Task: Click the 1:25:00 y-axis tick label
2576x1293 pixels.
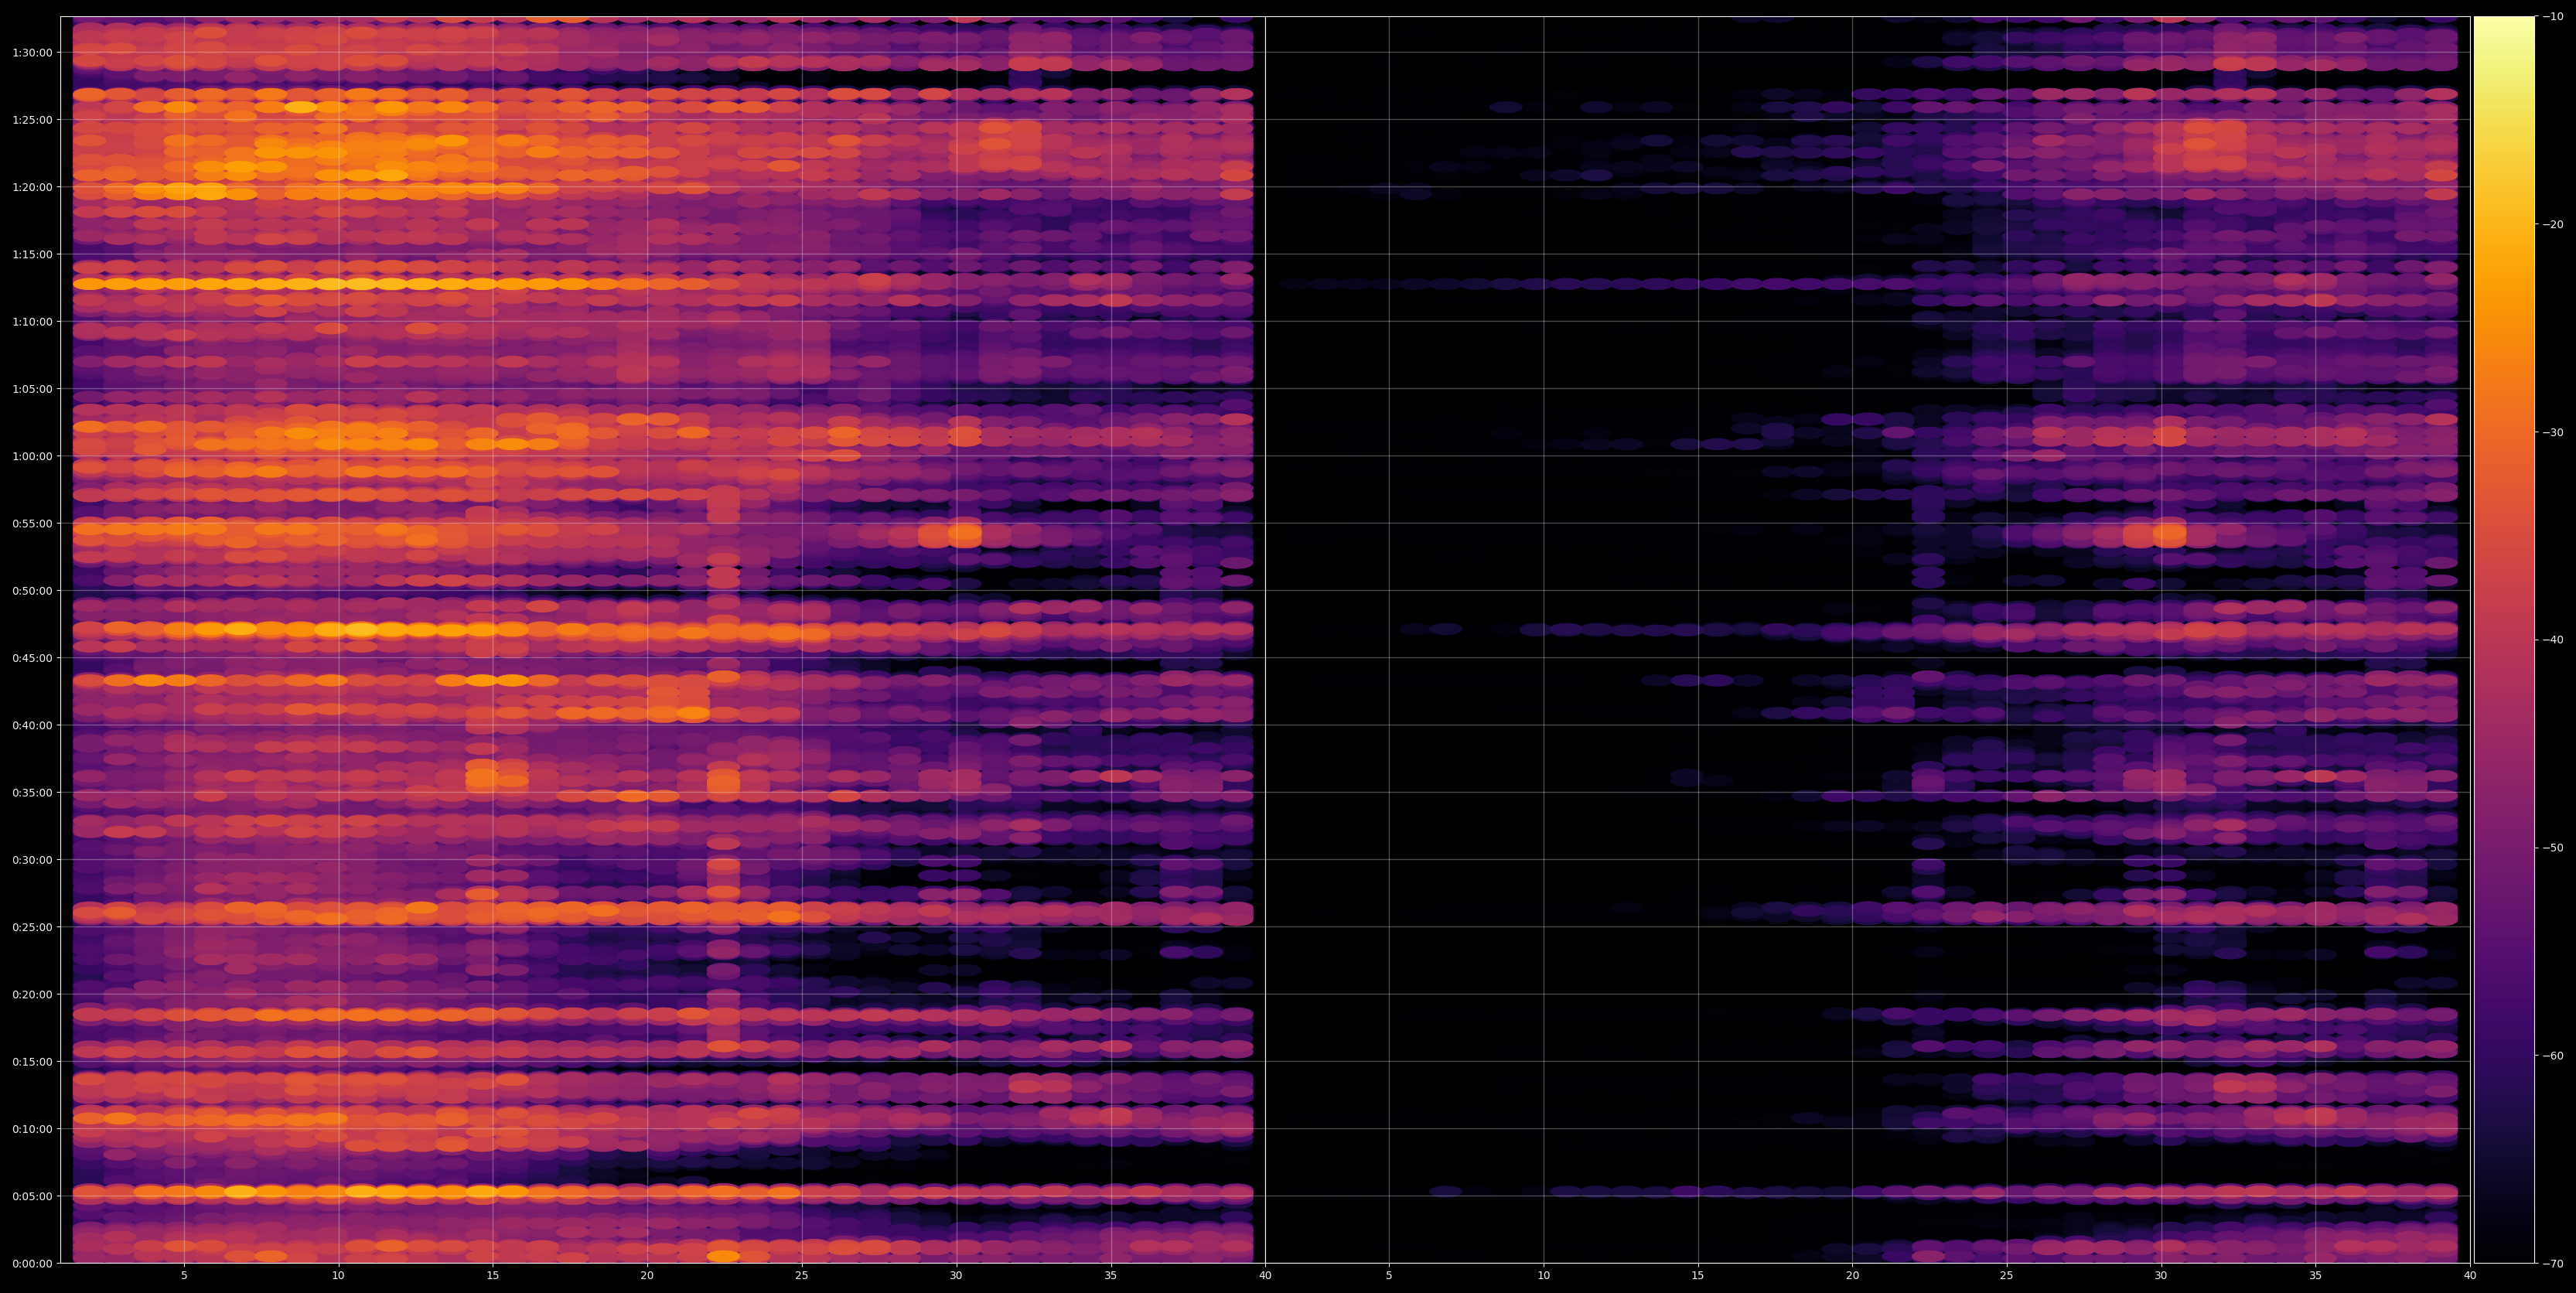Action: click(x=32, y=120)
